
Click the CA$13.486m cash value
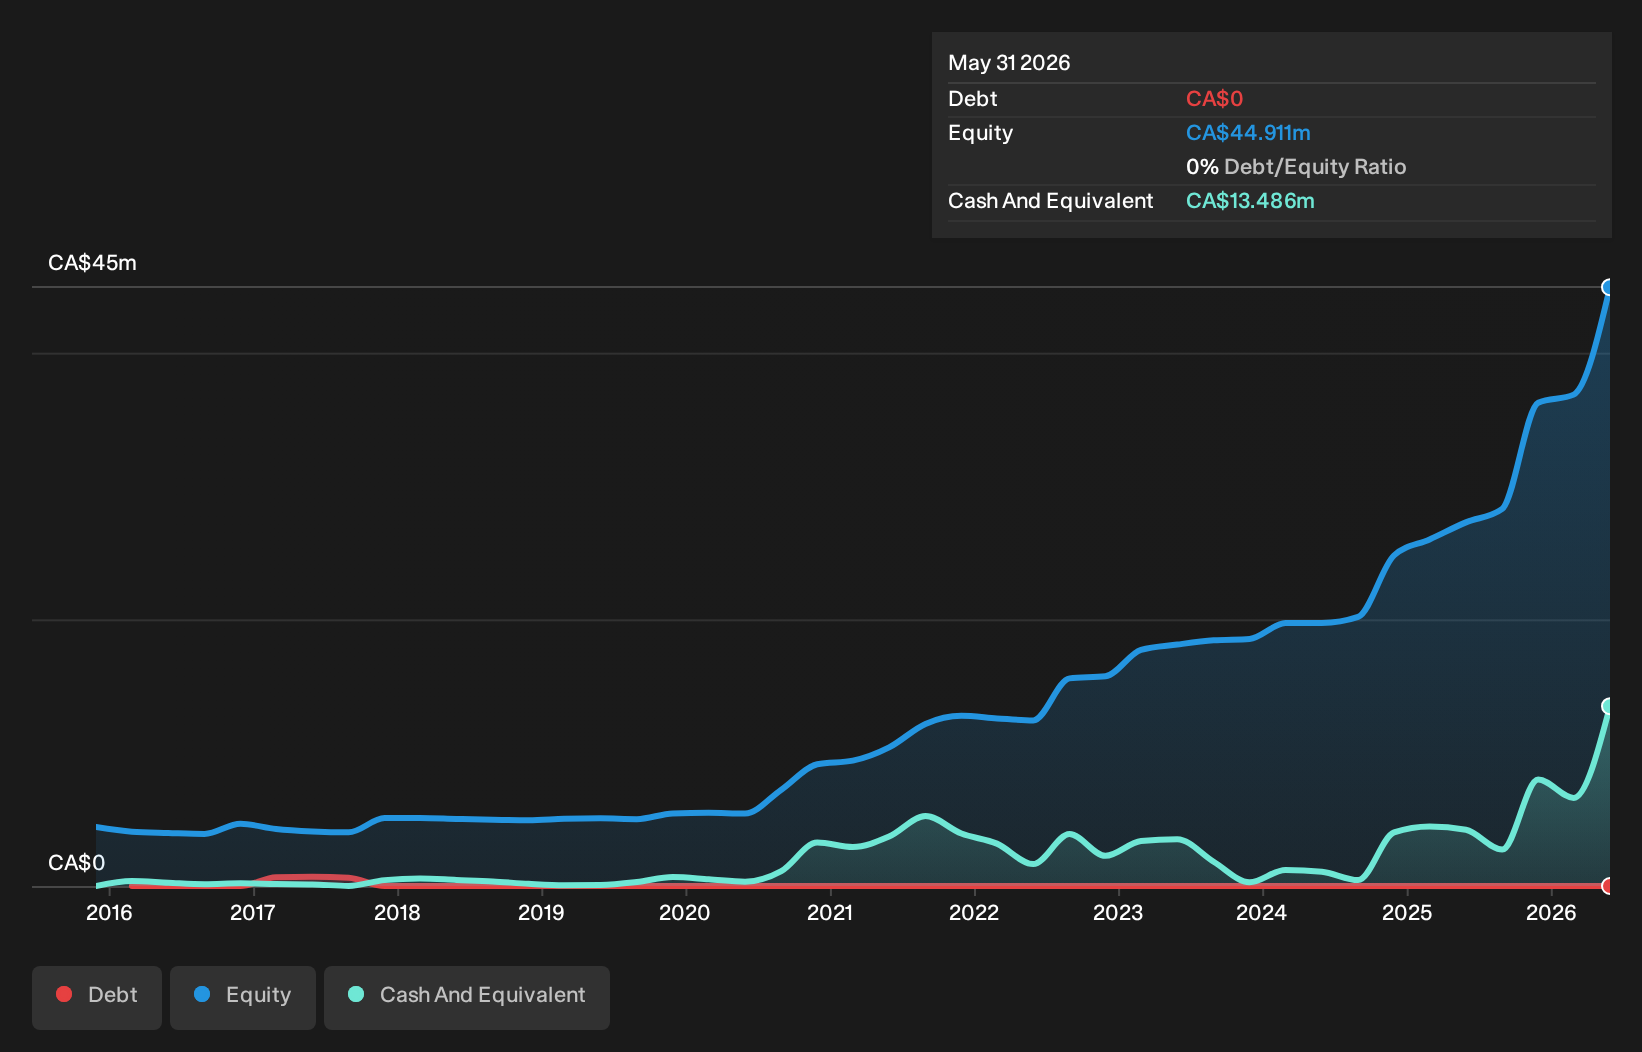tap(1250, 201)
